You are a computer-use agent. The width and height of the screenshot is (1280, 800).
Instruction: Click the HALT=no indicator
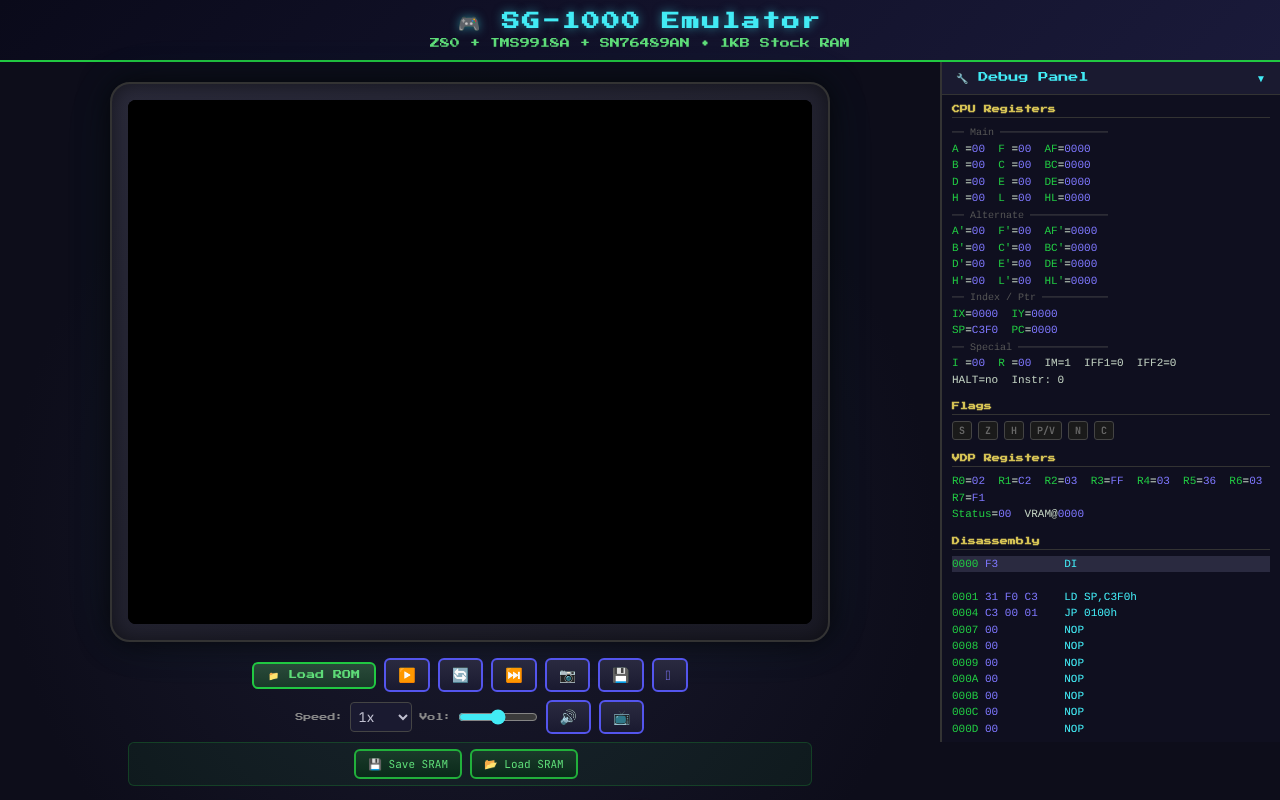click(x=975, y=380)
